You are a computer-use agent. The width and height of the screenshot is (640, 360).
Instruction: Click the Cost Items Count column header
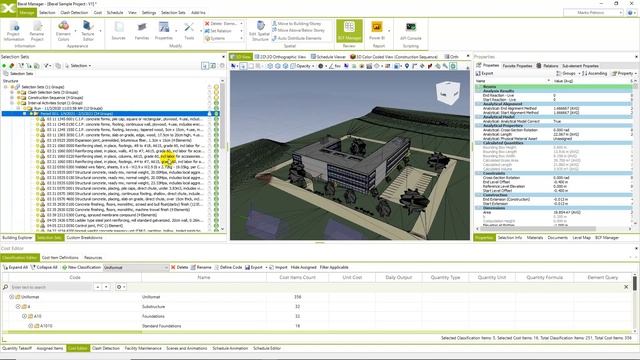(297, 278)
